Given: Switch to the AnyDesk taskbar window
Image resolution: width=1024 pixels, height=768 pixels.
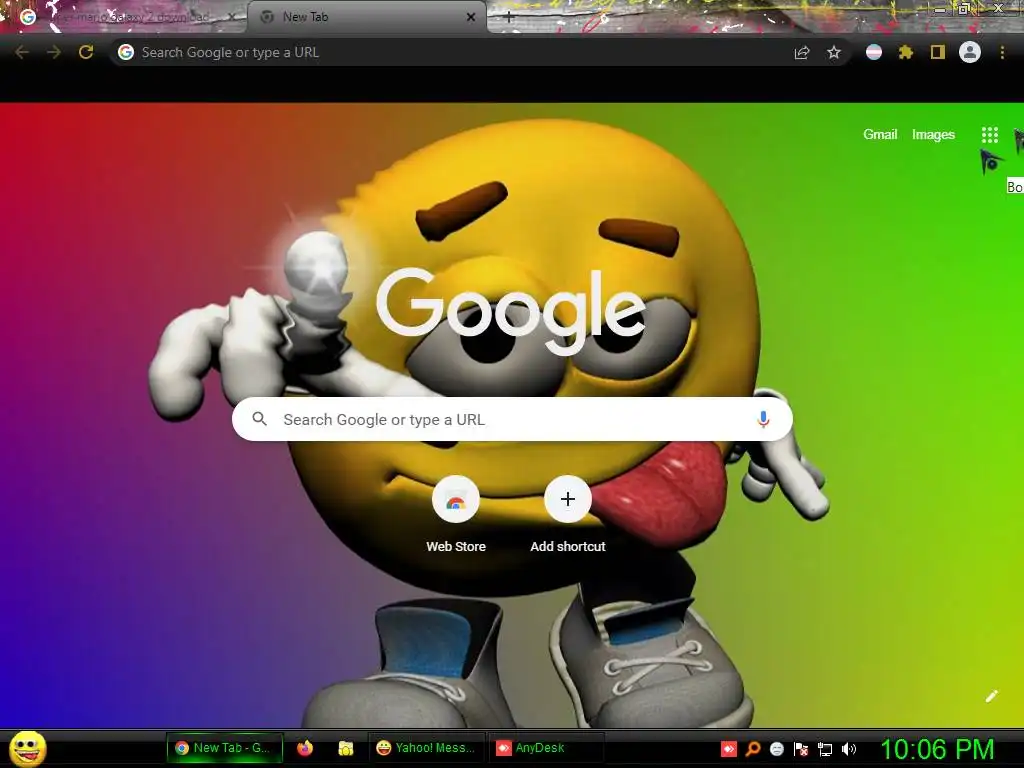Looking at the screenshot, I should pyautogui.click(x=546, y=748).
